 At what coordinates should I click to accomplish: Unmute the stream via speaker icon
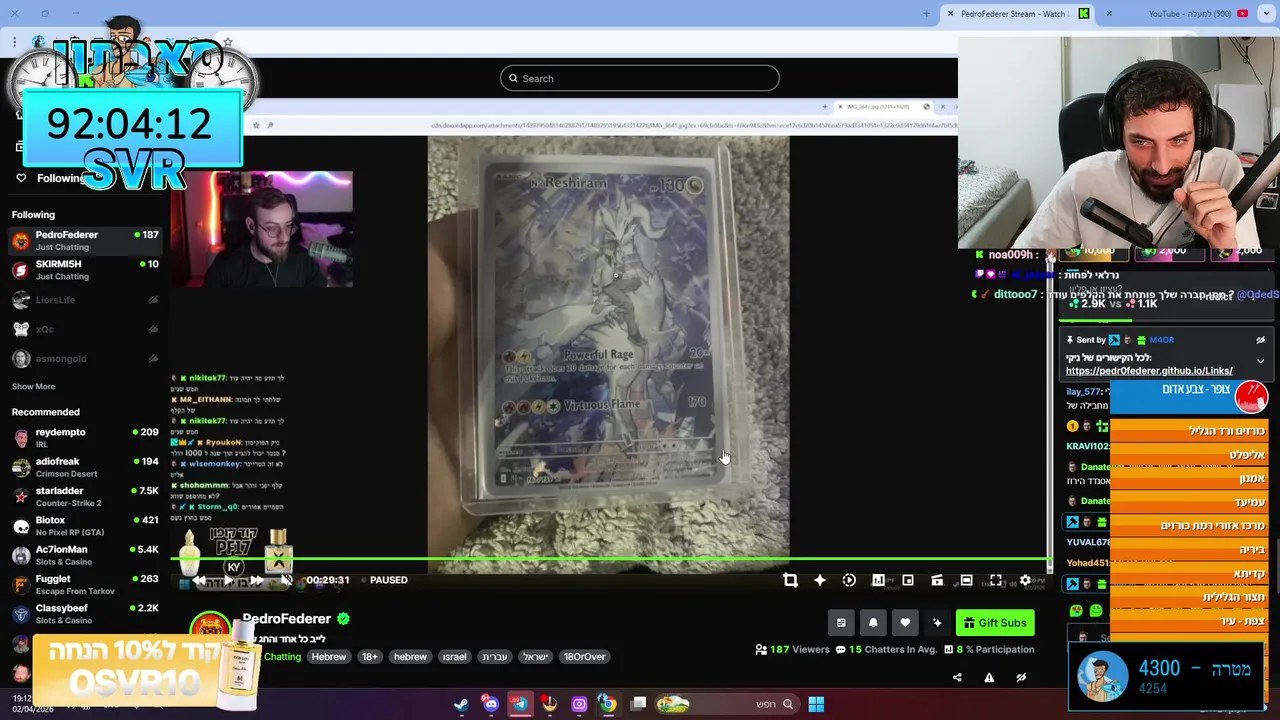click(x=287, y=580)
